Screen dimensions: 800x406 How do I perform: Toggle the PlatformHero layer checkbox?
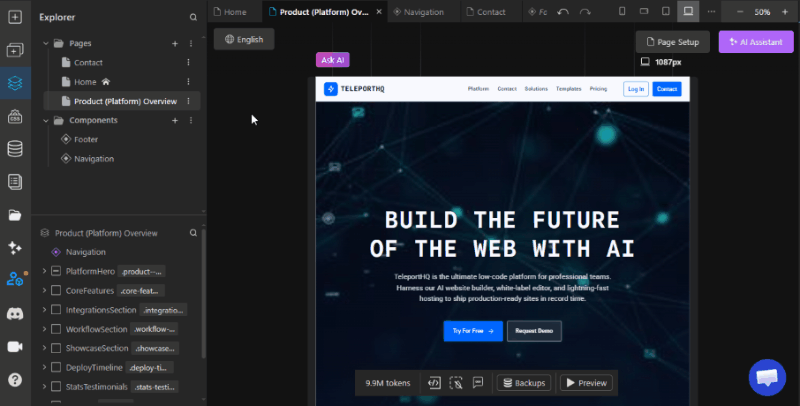pyautogui.click(x=56, y=271)
